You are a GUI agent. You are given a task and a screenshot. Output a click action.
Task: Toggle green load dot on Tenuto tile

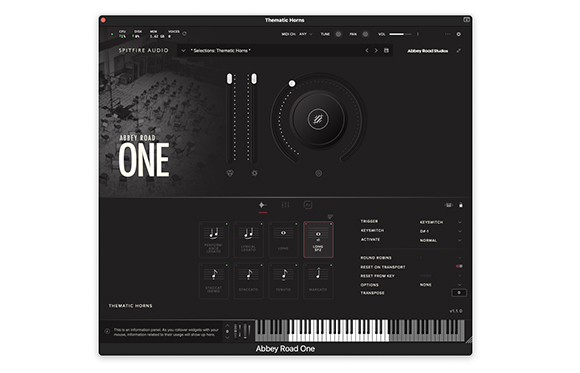[x=296, y=265]
